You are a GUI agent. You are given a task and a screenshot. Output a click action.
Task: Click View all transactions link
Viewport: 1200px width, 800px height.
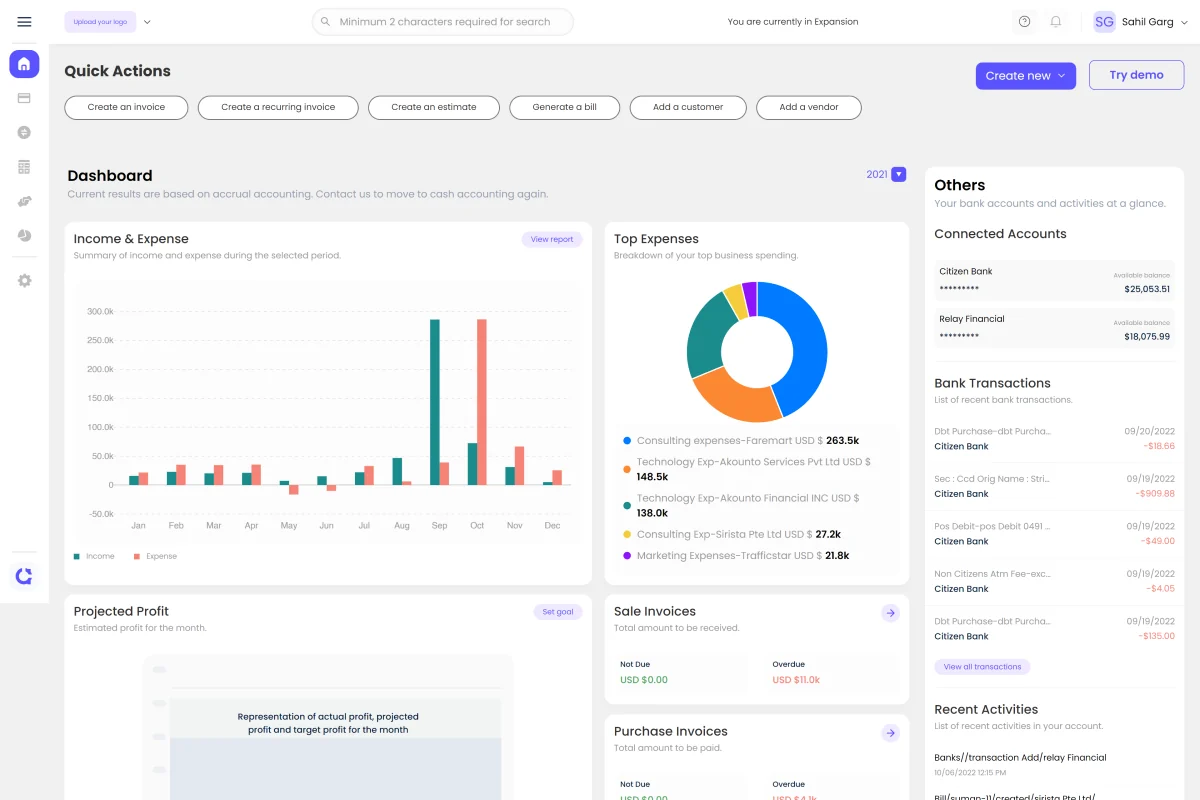[982, 666]
